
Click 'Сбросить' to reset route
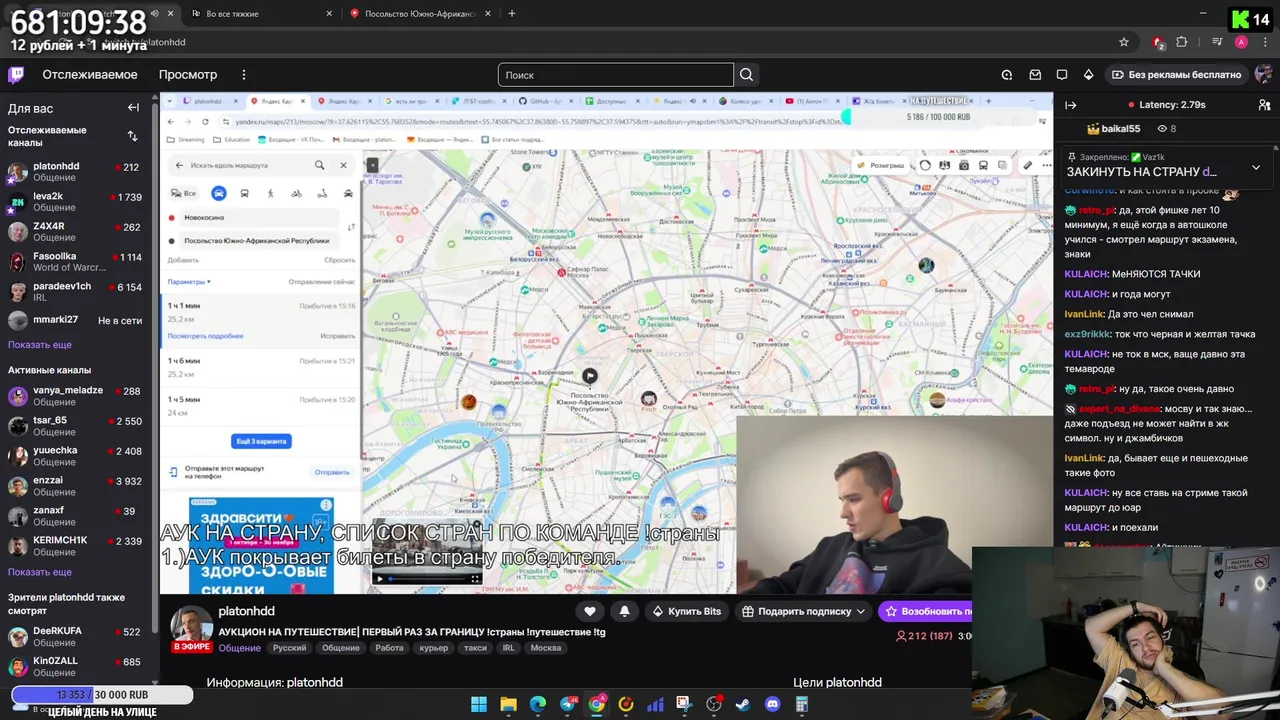tap(340, 260)
